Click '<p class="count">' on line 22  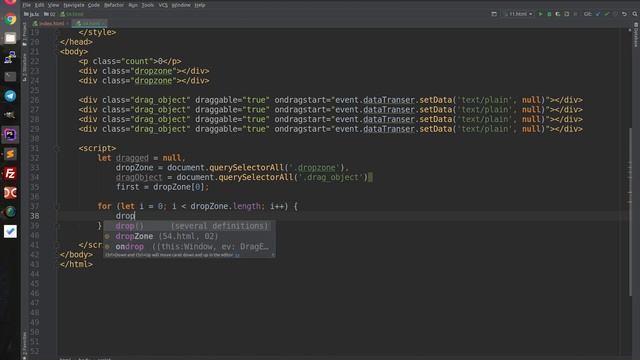click(x=118, y=61)
